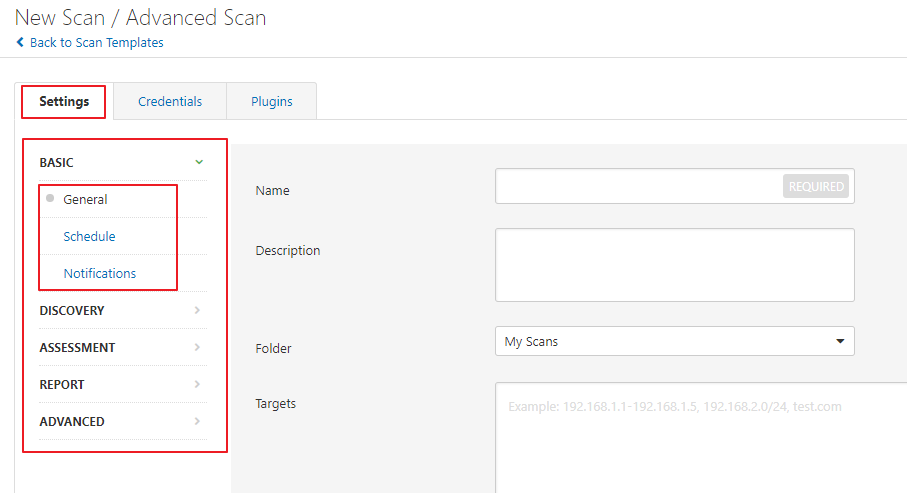Image resolution: width=907 pixels, height=493 pixels.
Task: Collapse BASIC using its green chevron
Action: click(x=199, y=162)
